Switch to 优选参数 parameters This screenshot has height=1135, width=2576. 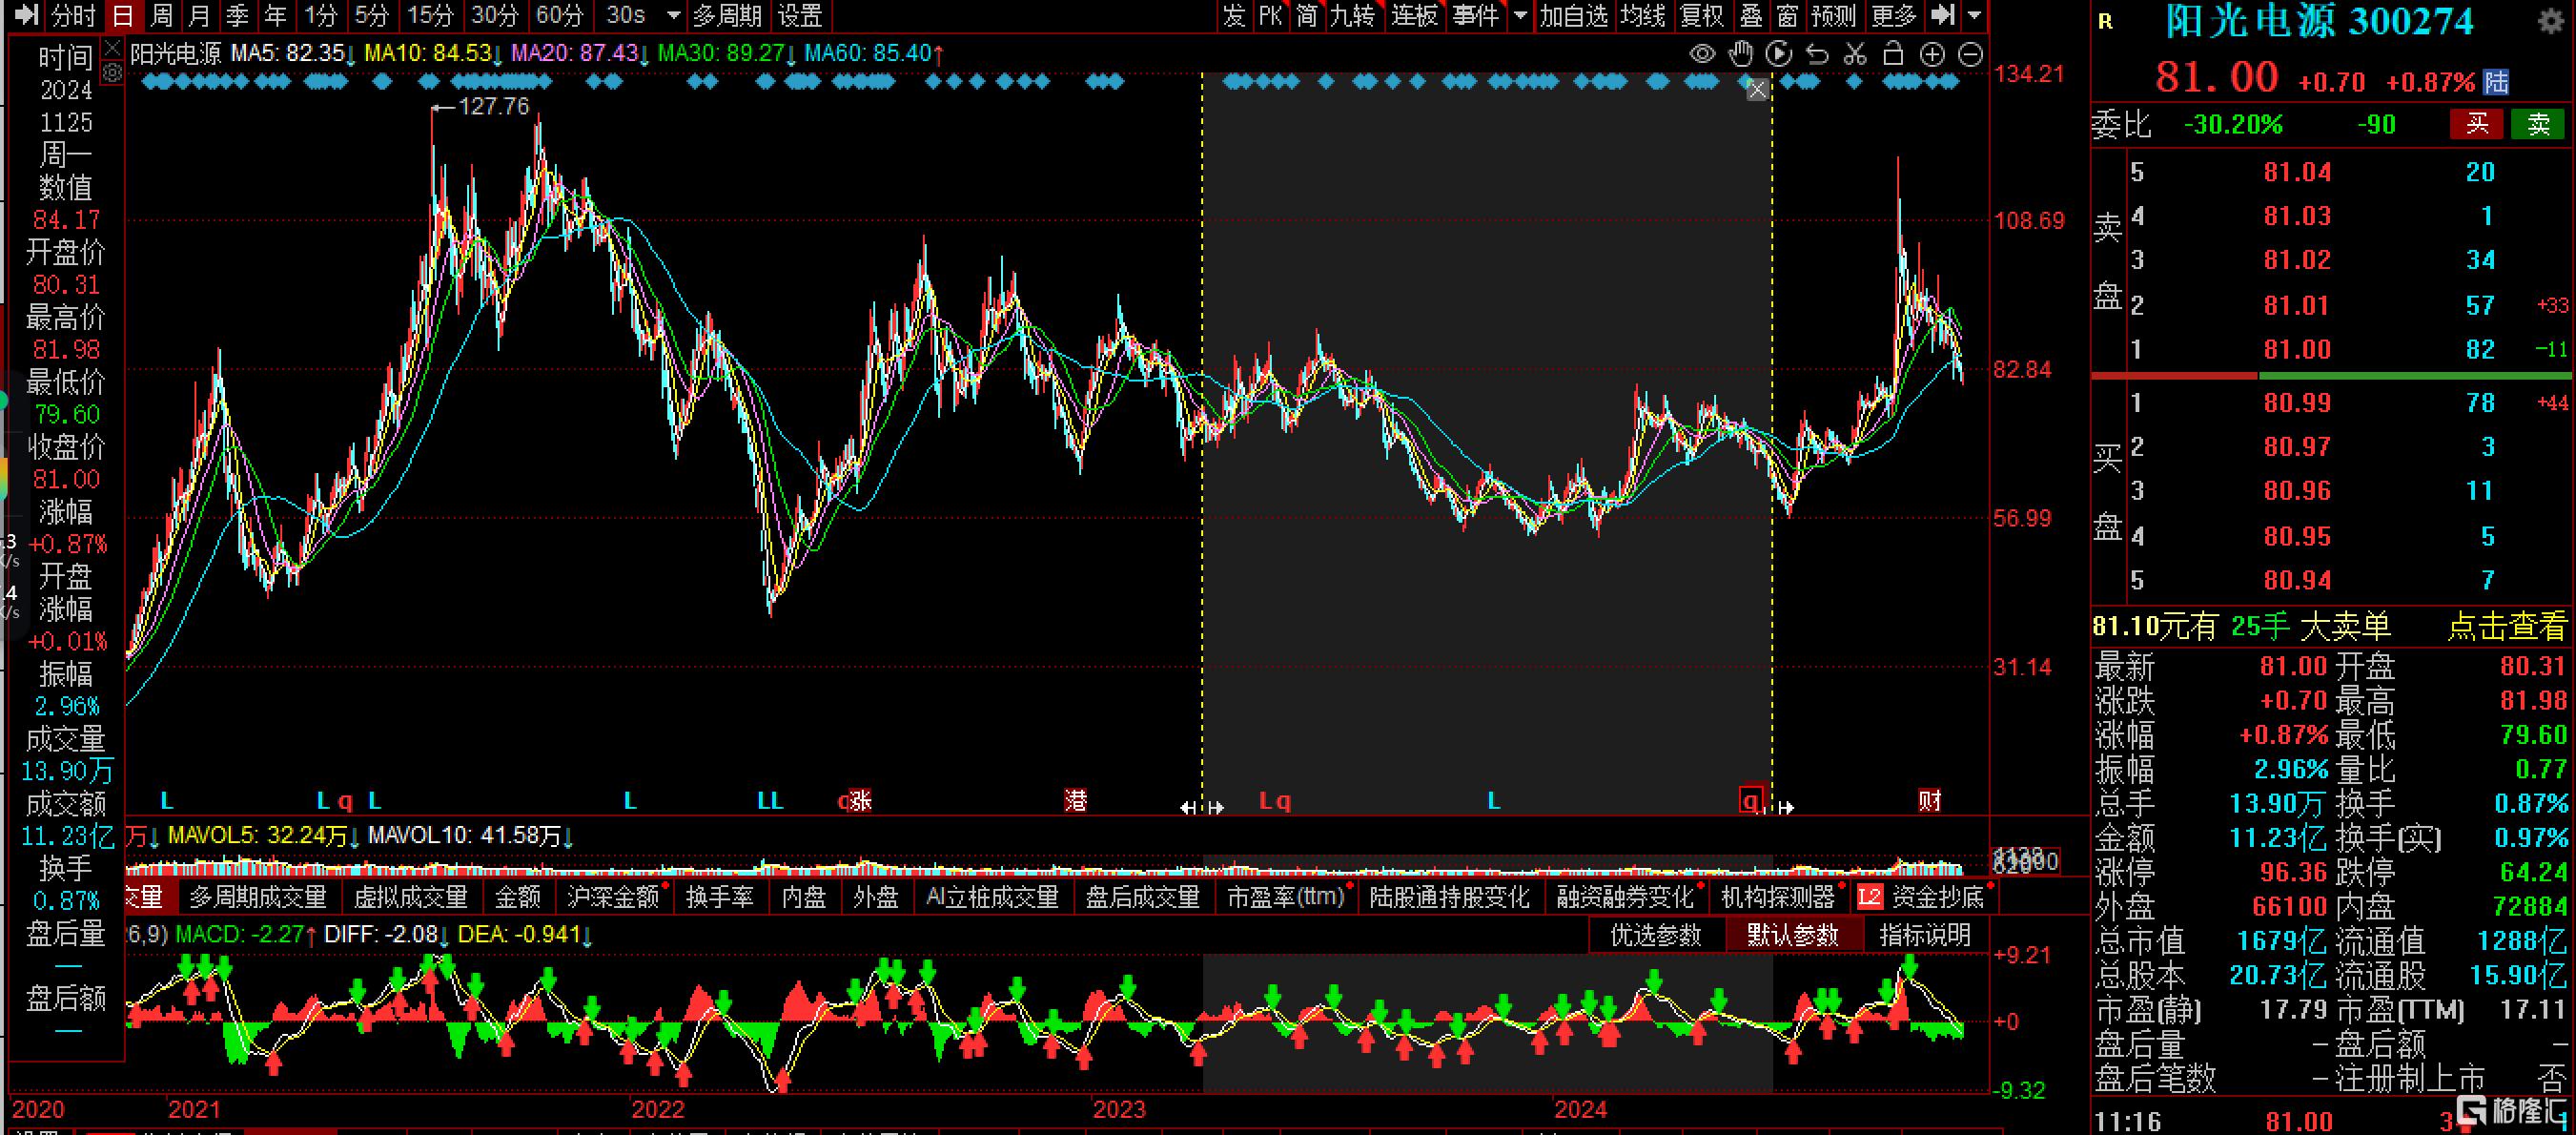(1656, 935)
